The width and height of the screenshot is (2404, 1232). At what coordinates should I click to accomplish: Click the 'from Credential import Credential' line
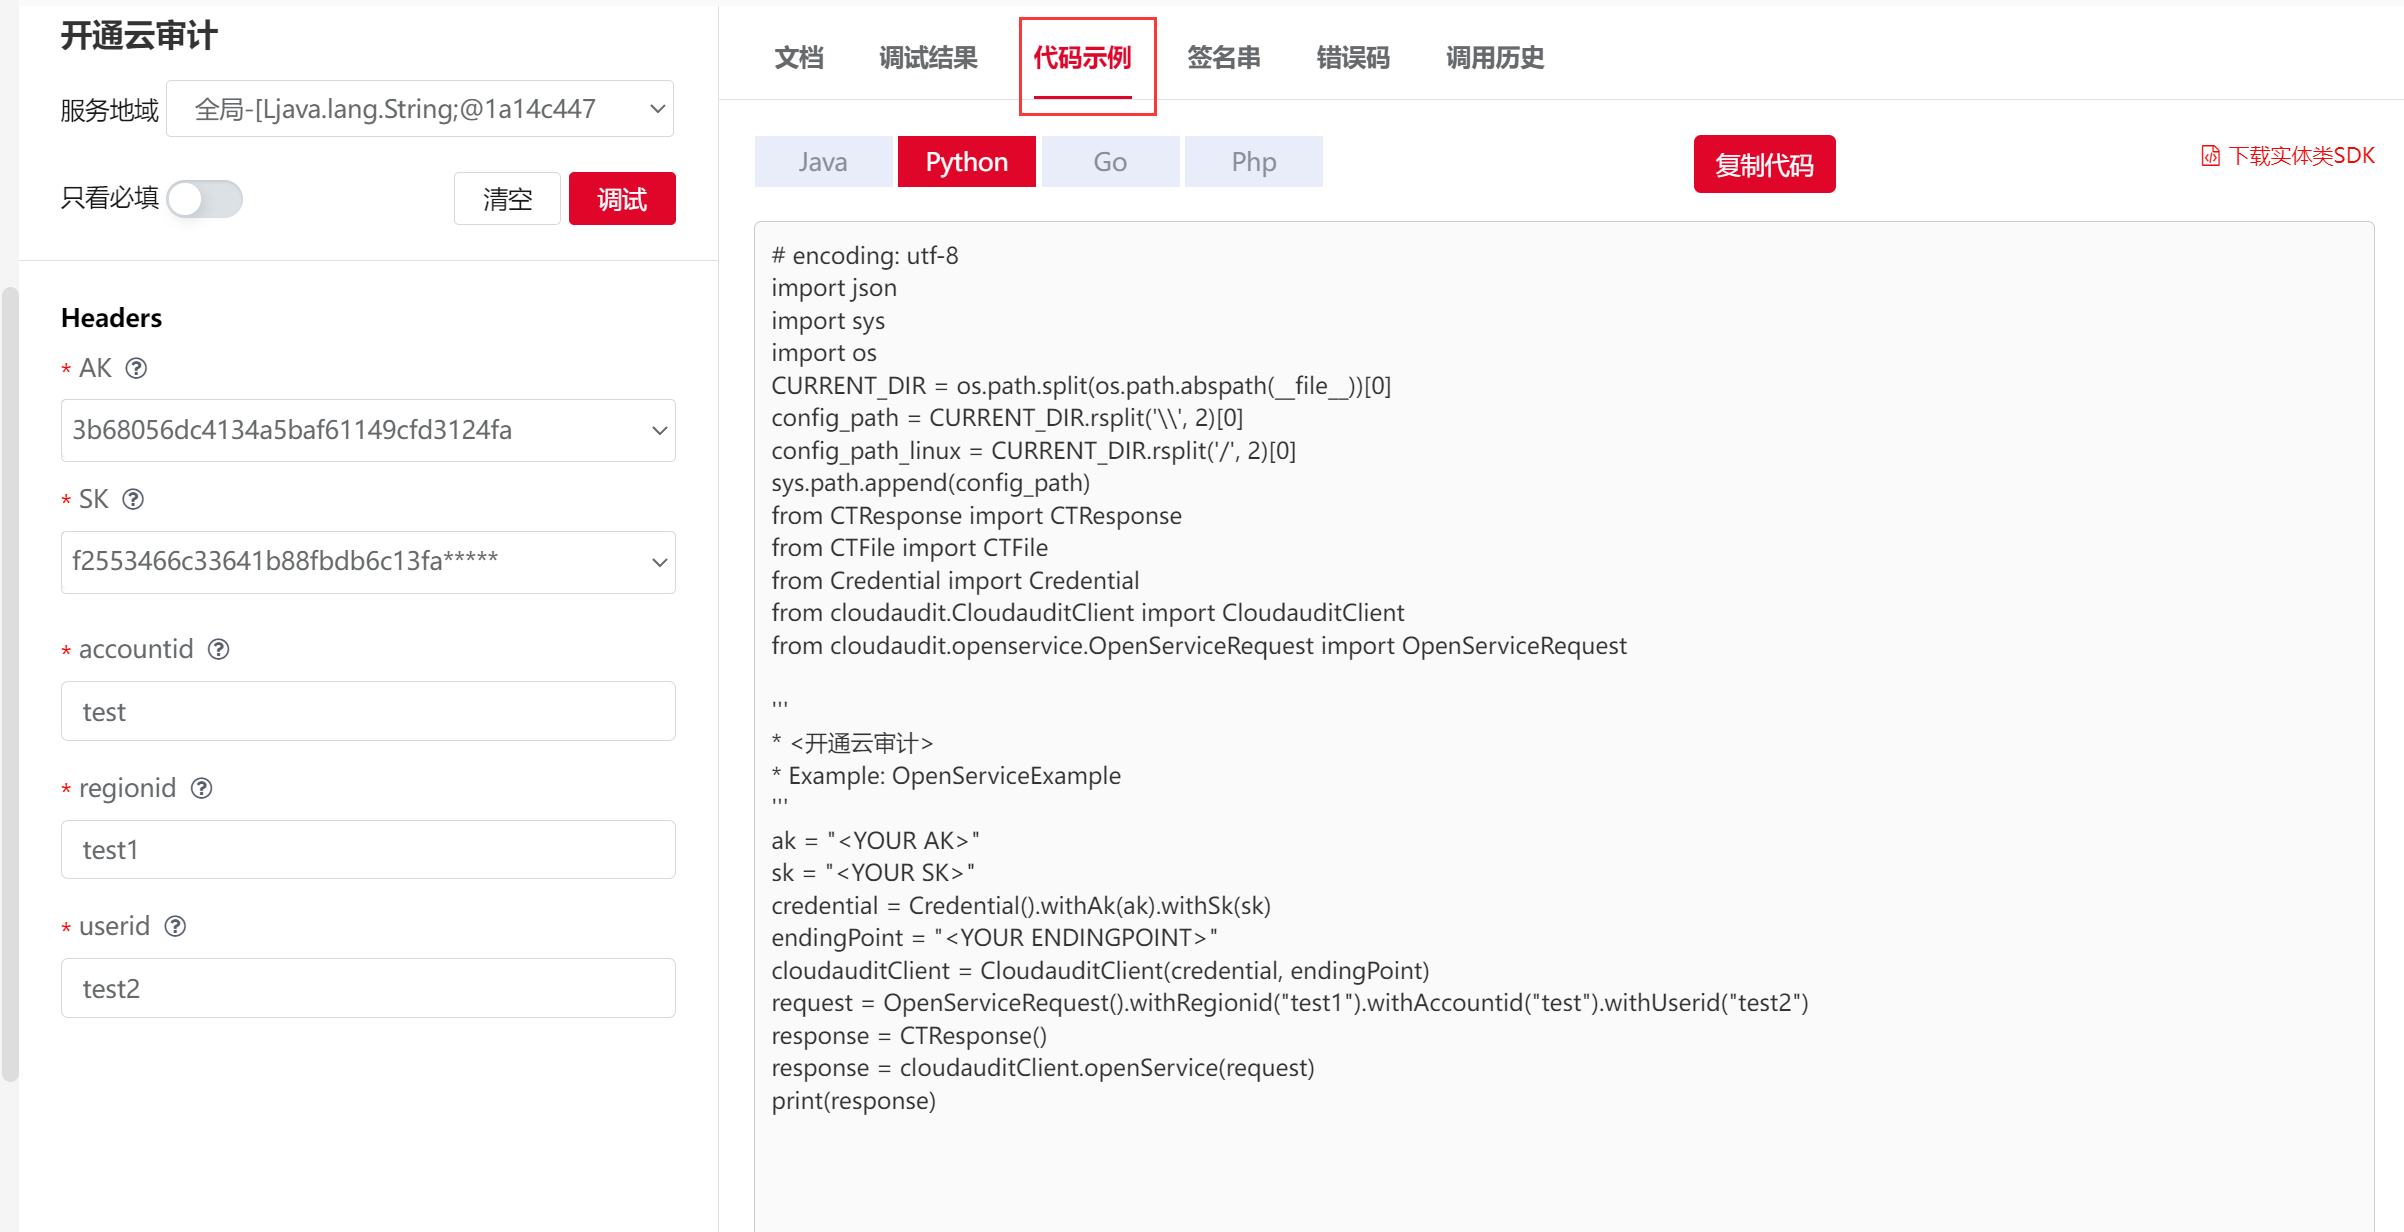pos(955,580)
